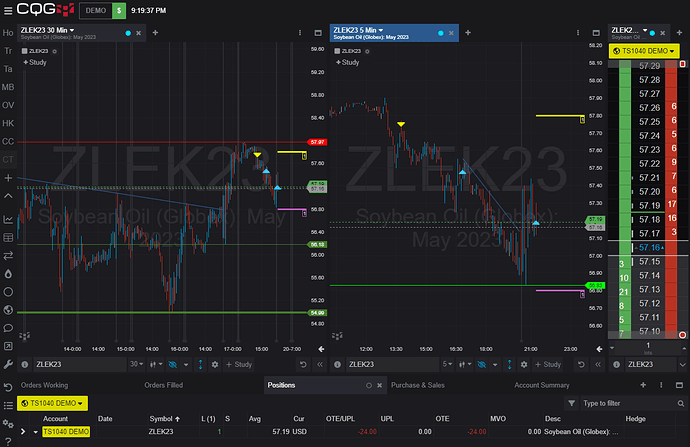Add a Study to the 5 Min chart
The image size is (690, 447).
click(x=348, y=62)
